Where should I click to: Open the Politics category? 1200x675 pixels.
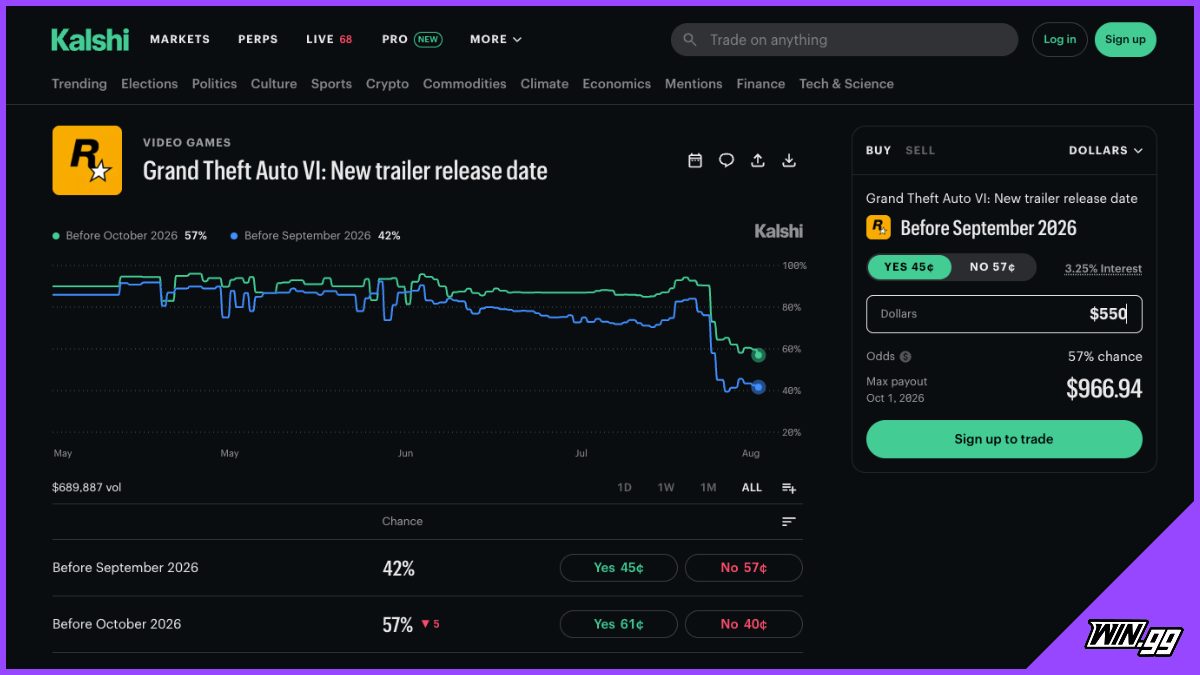pos(214,84)
